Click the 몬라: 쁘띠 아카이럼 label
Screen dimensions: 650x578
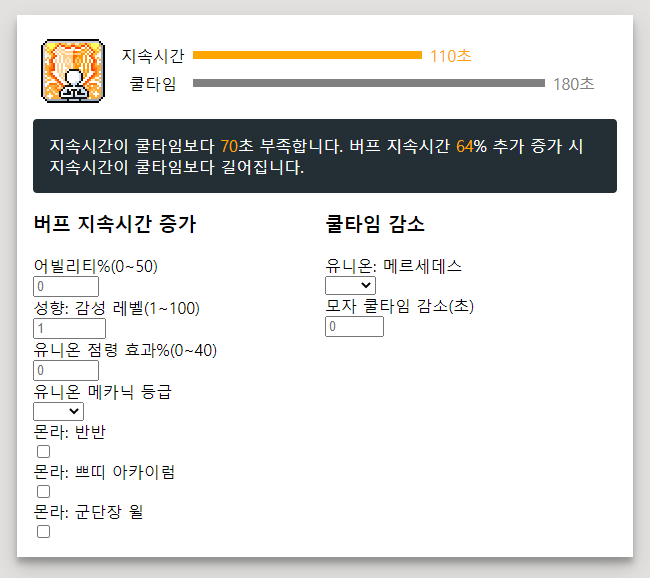tap(104, 472)
